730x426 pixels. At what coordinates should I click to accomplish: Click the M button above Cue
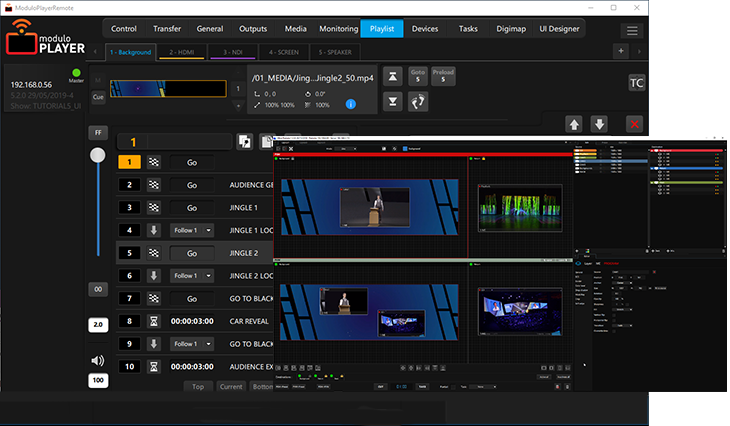pos(98,80)
